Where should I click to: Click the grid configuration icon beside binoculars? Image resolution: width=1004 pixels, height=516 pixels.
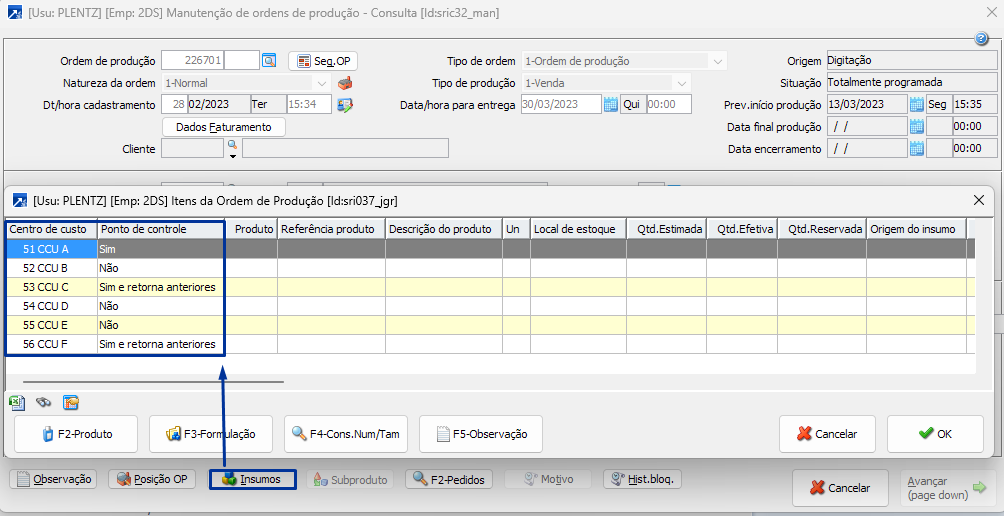70,402
